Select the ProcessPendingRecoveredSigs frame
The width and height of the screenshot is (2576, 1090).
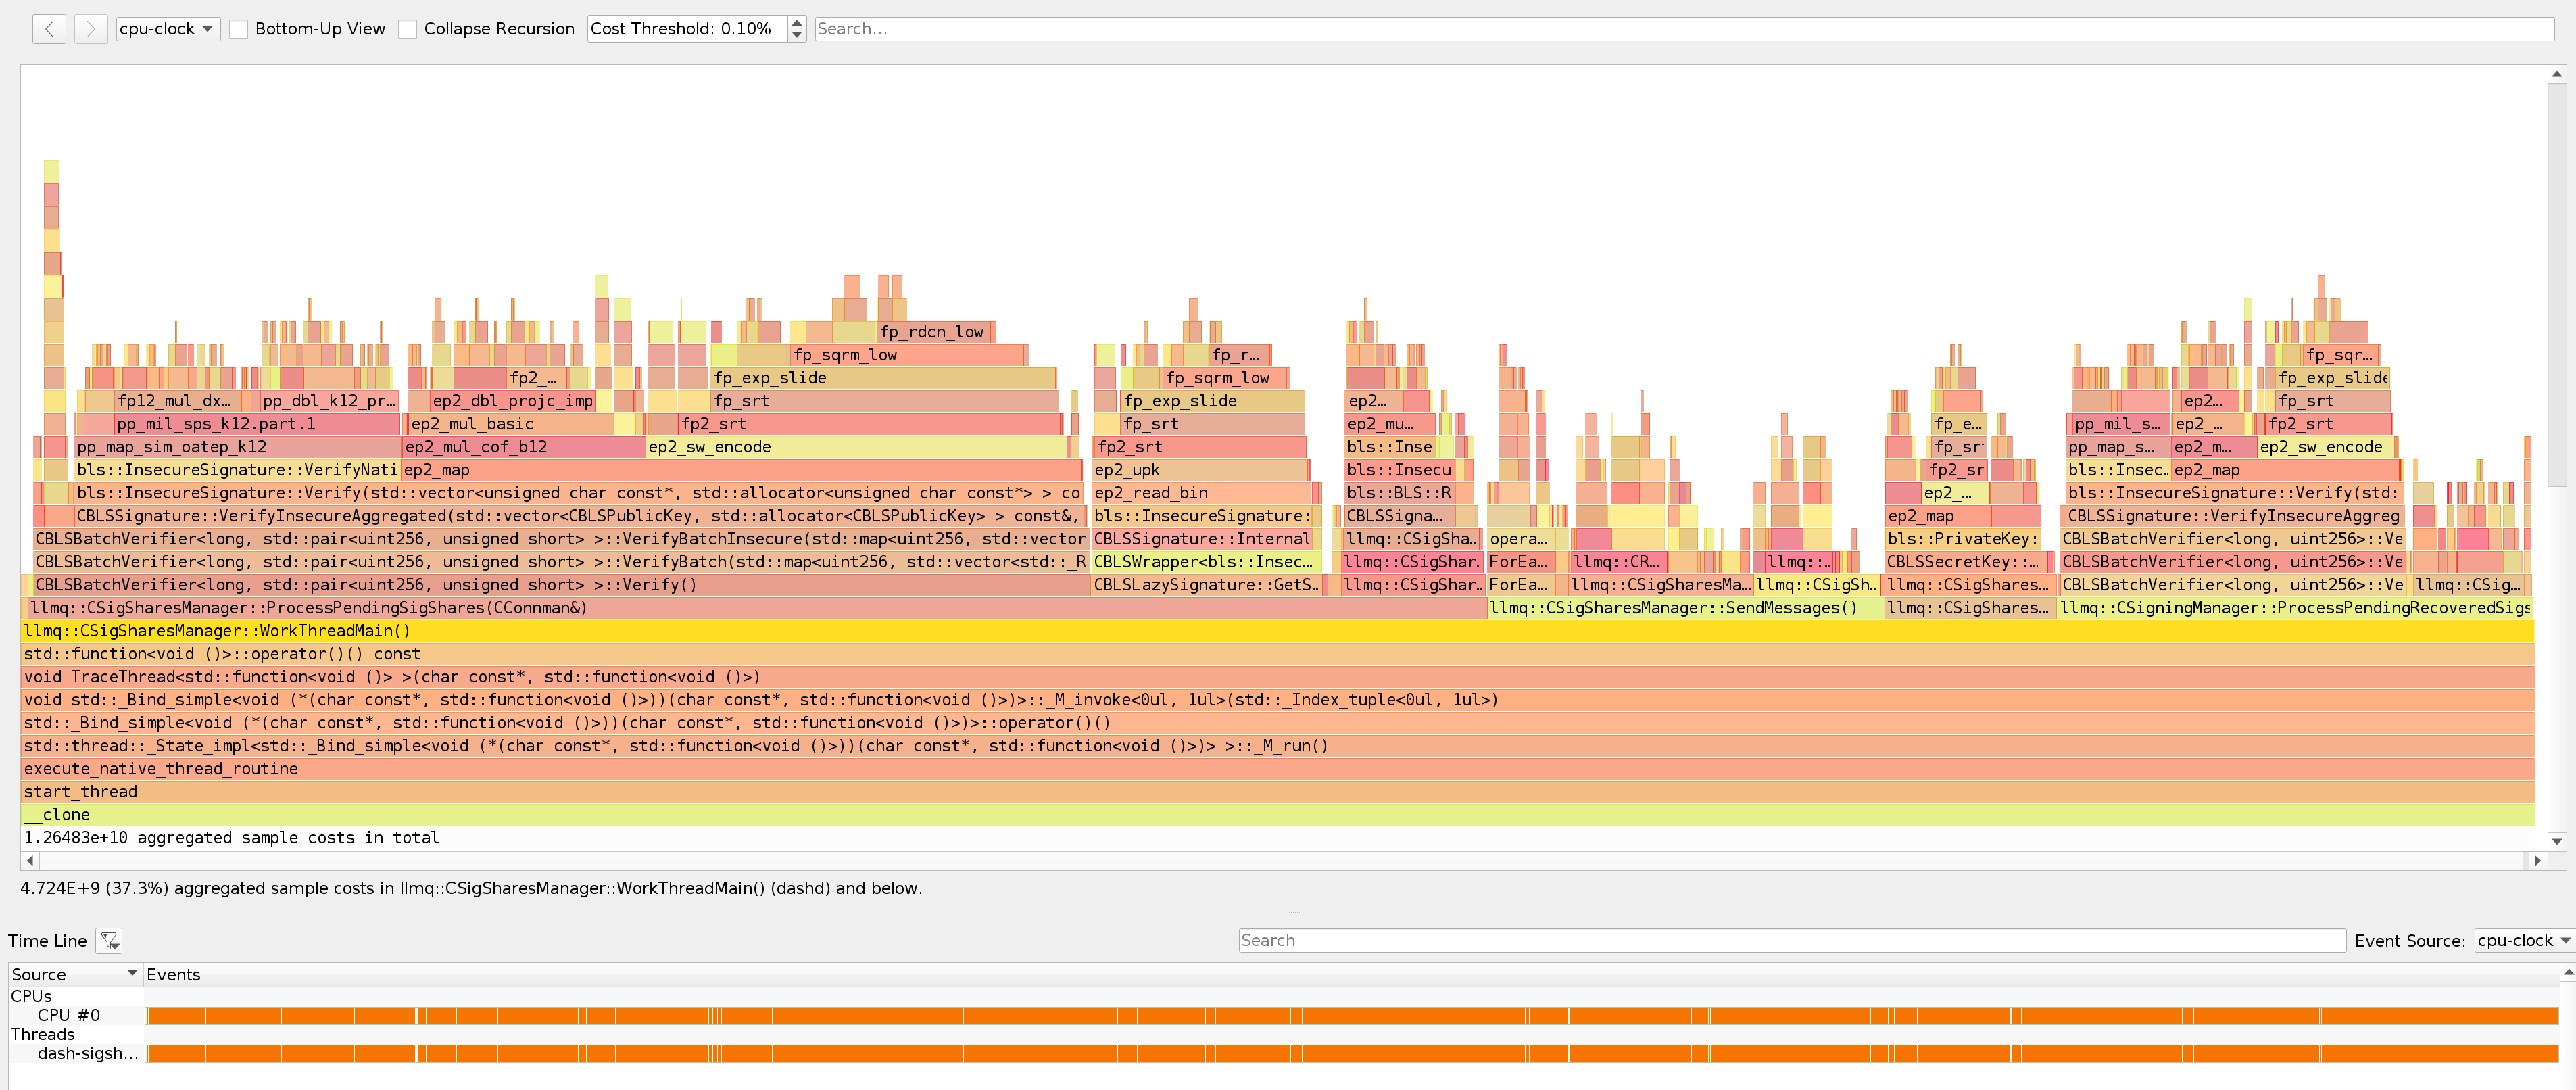tap(2295, 608)
